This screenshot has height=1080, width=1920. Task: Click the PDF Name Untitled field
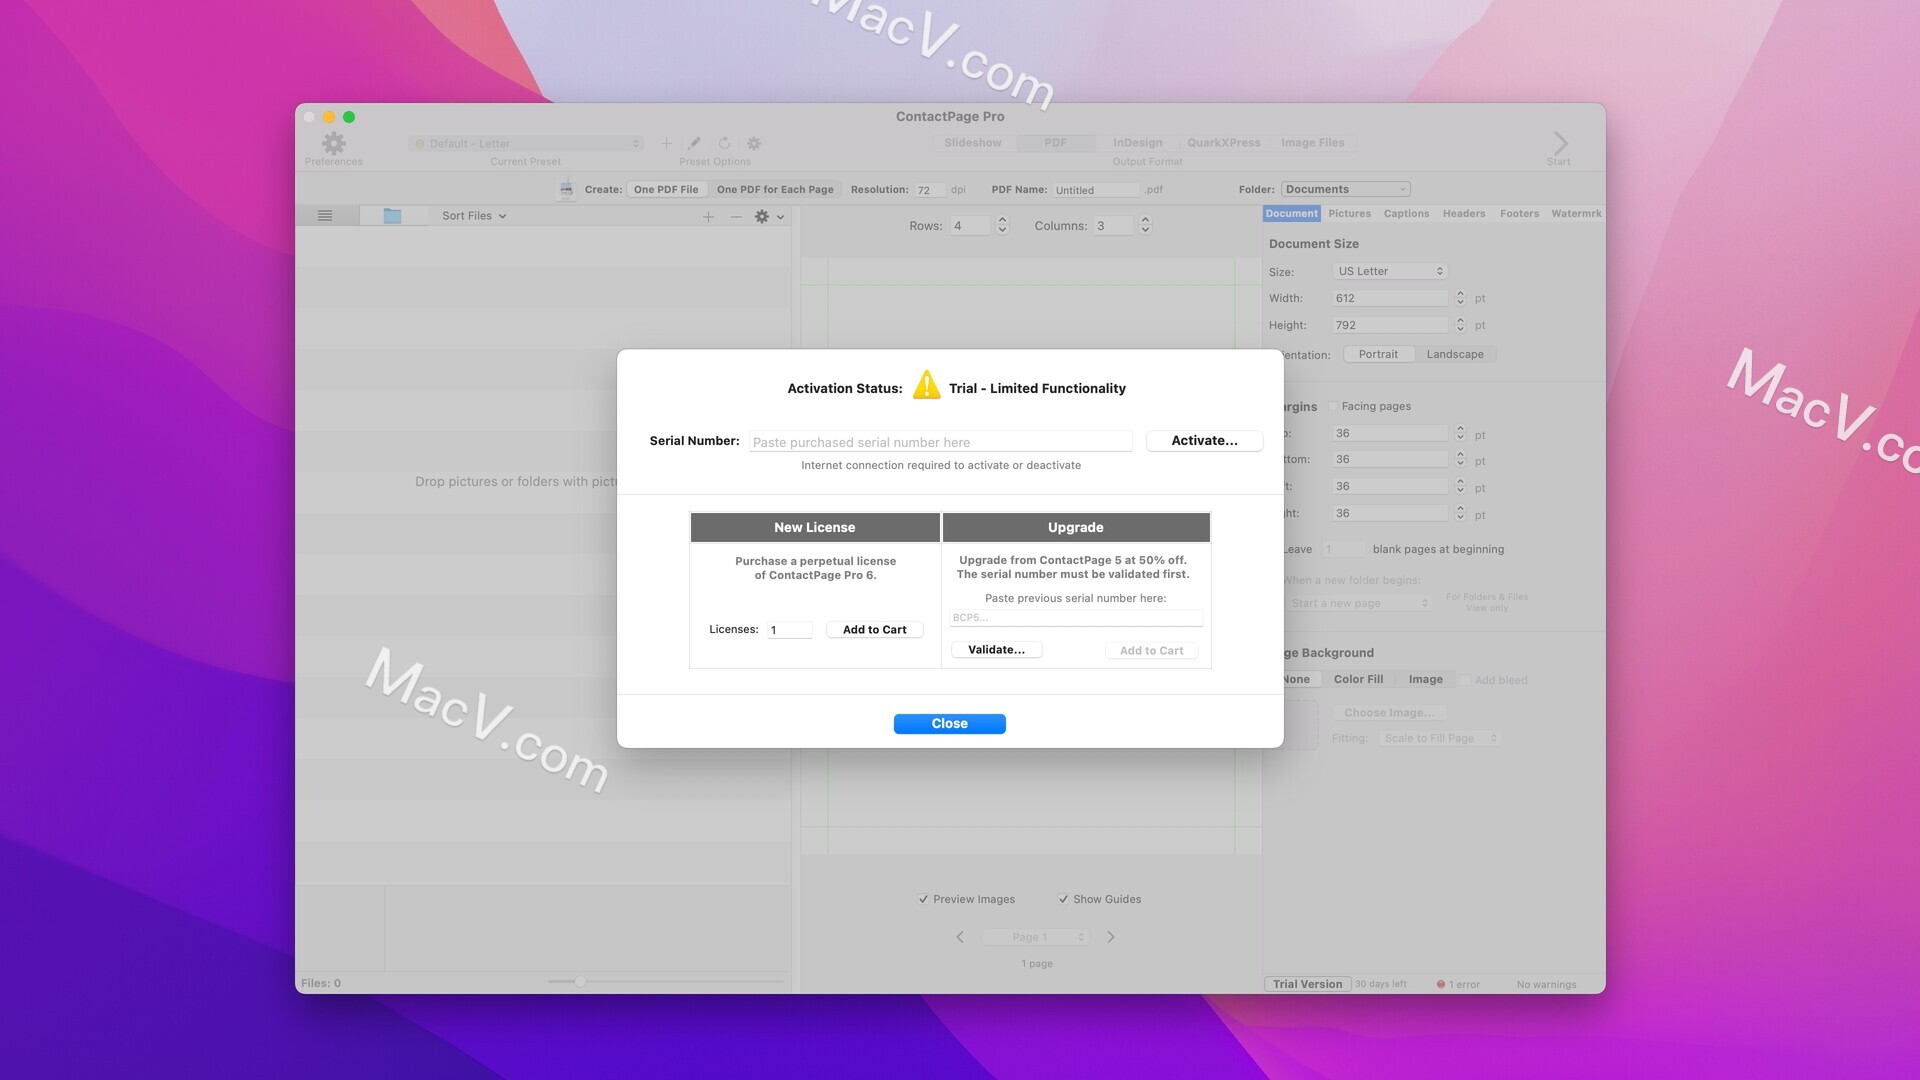1096,190
